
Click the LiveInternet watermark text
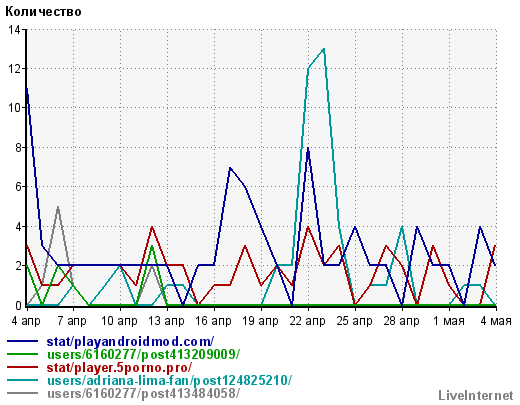click(x=476, y=396)
